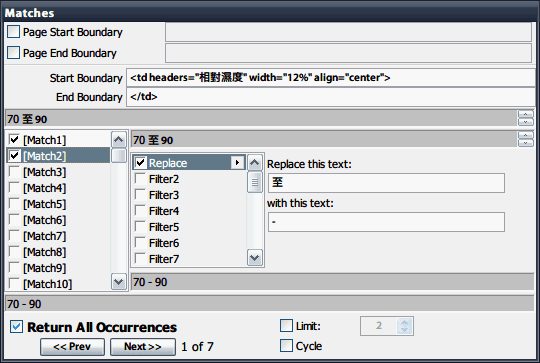Viewport: 540px width, 363px height.
Task: Select the Filter2 row label
Action: pos(164,179)
